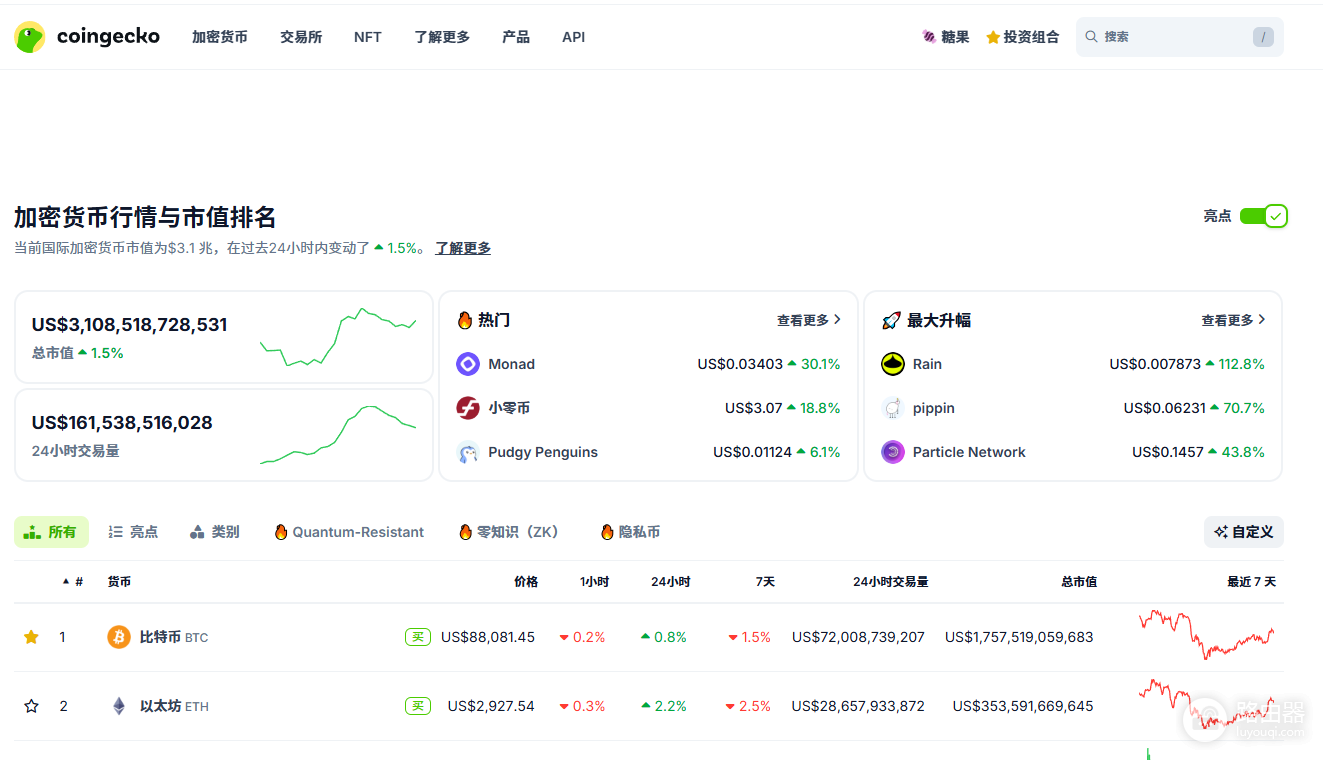Open the Quantum-Resistant category tab
The height and width of the screenshot is (760, 1323).
tap(349, 532)
